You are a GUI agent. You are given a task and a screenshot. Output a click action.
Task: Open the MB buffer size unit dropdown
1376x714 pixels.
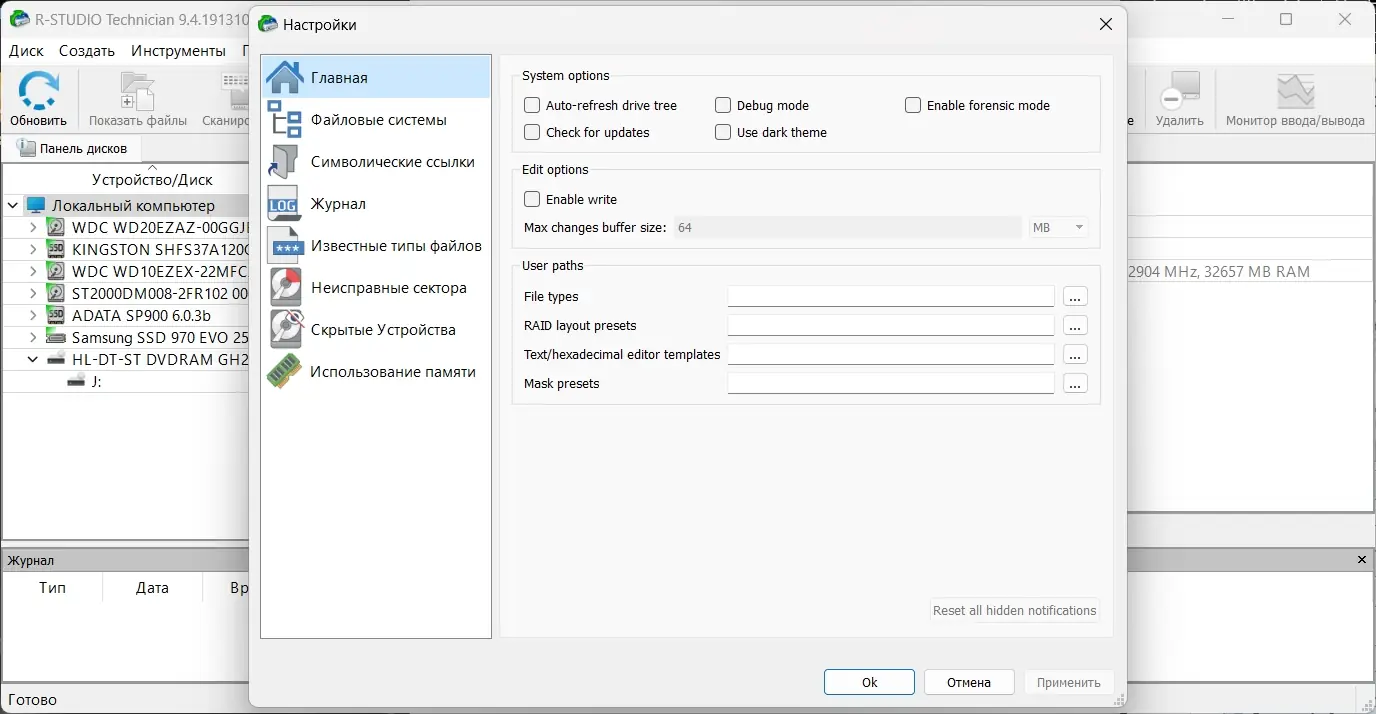click(1058, 228)
